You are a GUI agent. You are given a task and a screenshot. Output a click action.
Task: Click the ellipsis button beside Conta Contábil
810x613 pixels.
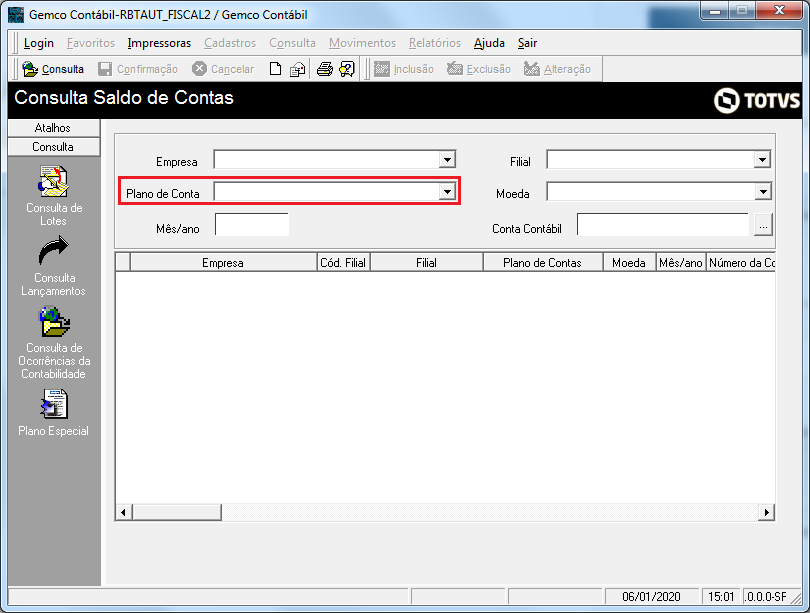click(x=764, y=225)
